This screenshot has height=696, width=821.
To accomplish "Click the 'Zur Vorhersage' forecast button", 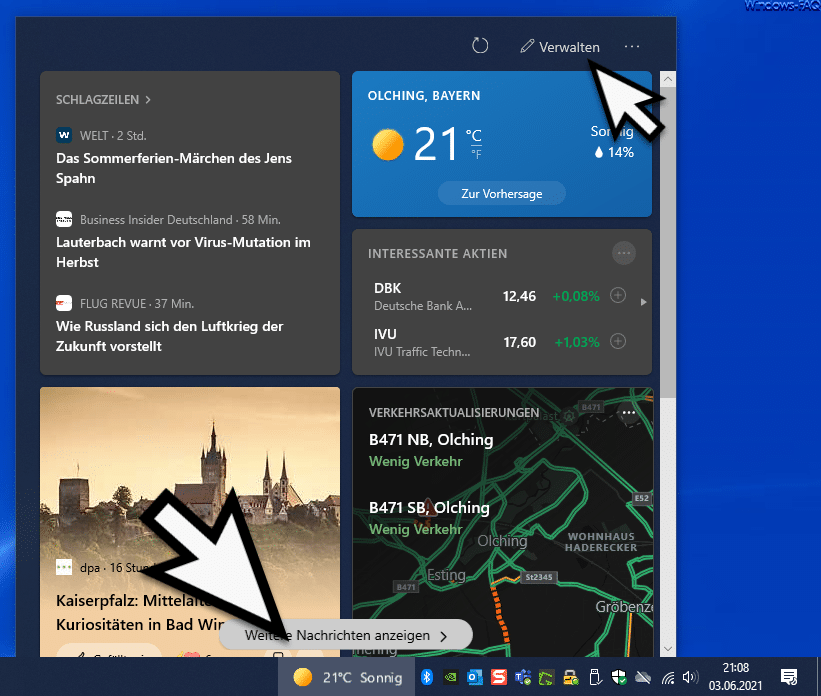I will point(502,194).
